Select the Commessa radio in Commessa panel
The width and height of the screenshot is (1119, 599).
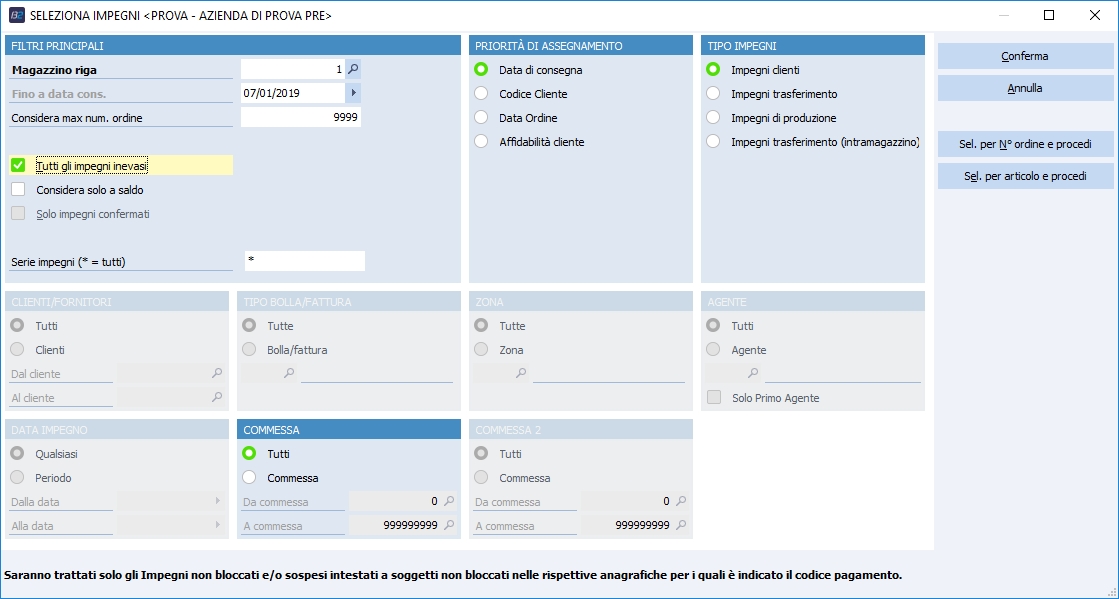click(249, 478)
